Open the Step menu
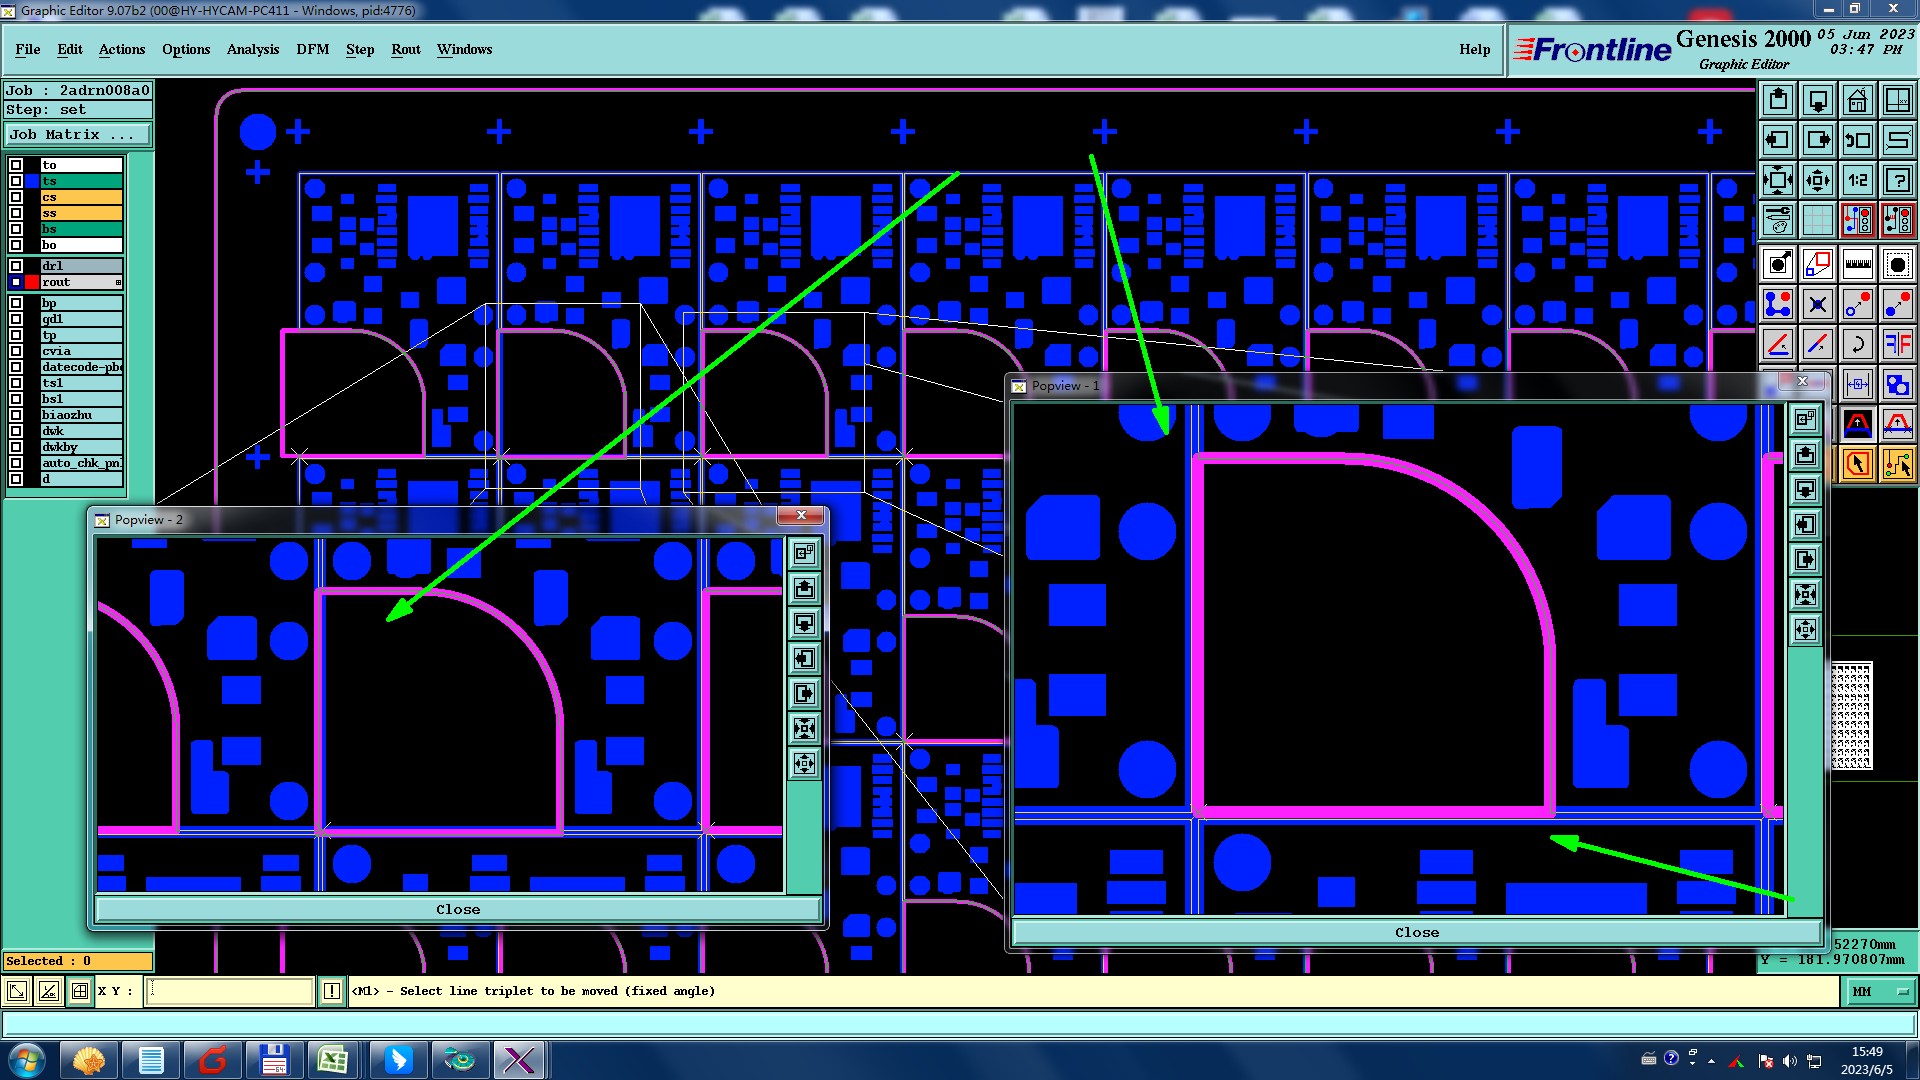 [x=360, y=49]
